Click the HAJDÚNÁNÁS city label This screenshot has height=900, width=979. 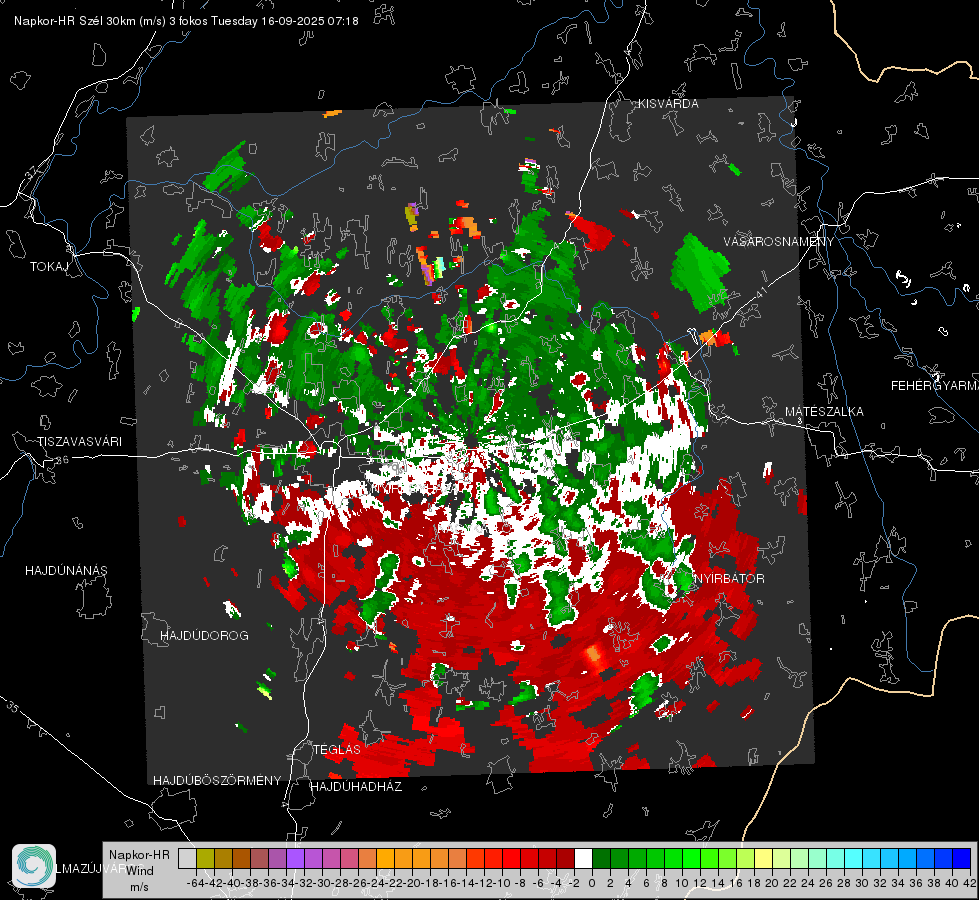[x=66, y=571]
